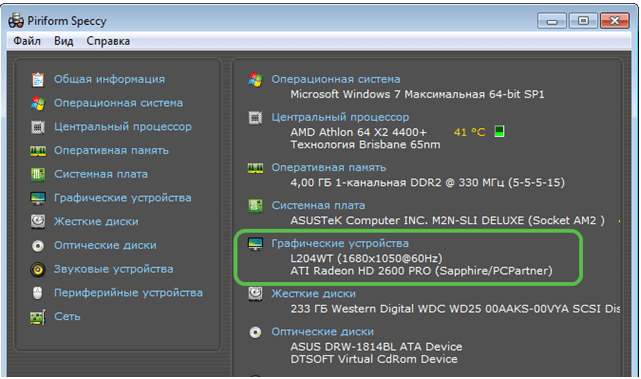Open Графические устройства heading in summary panel

click(340, 243)
